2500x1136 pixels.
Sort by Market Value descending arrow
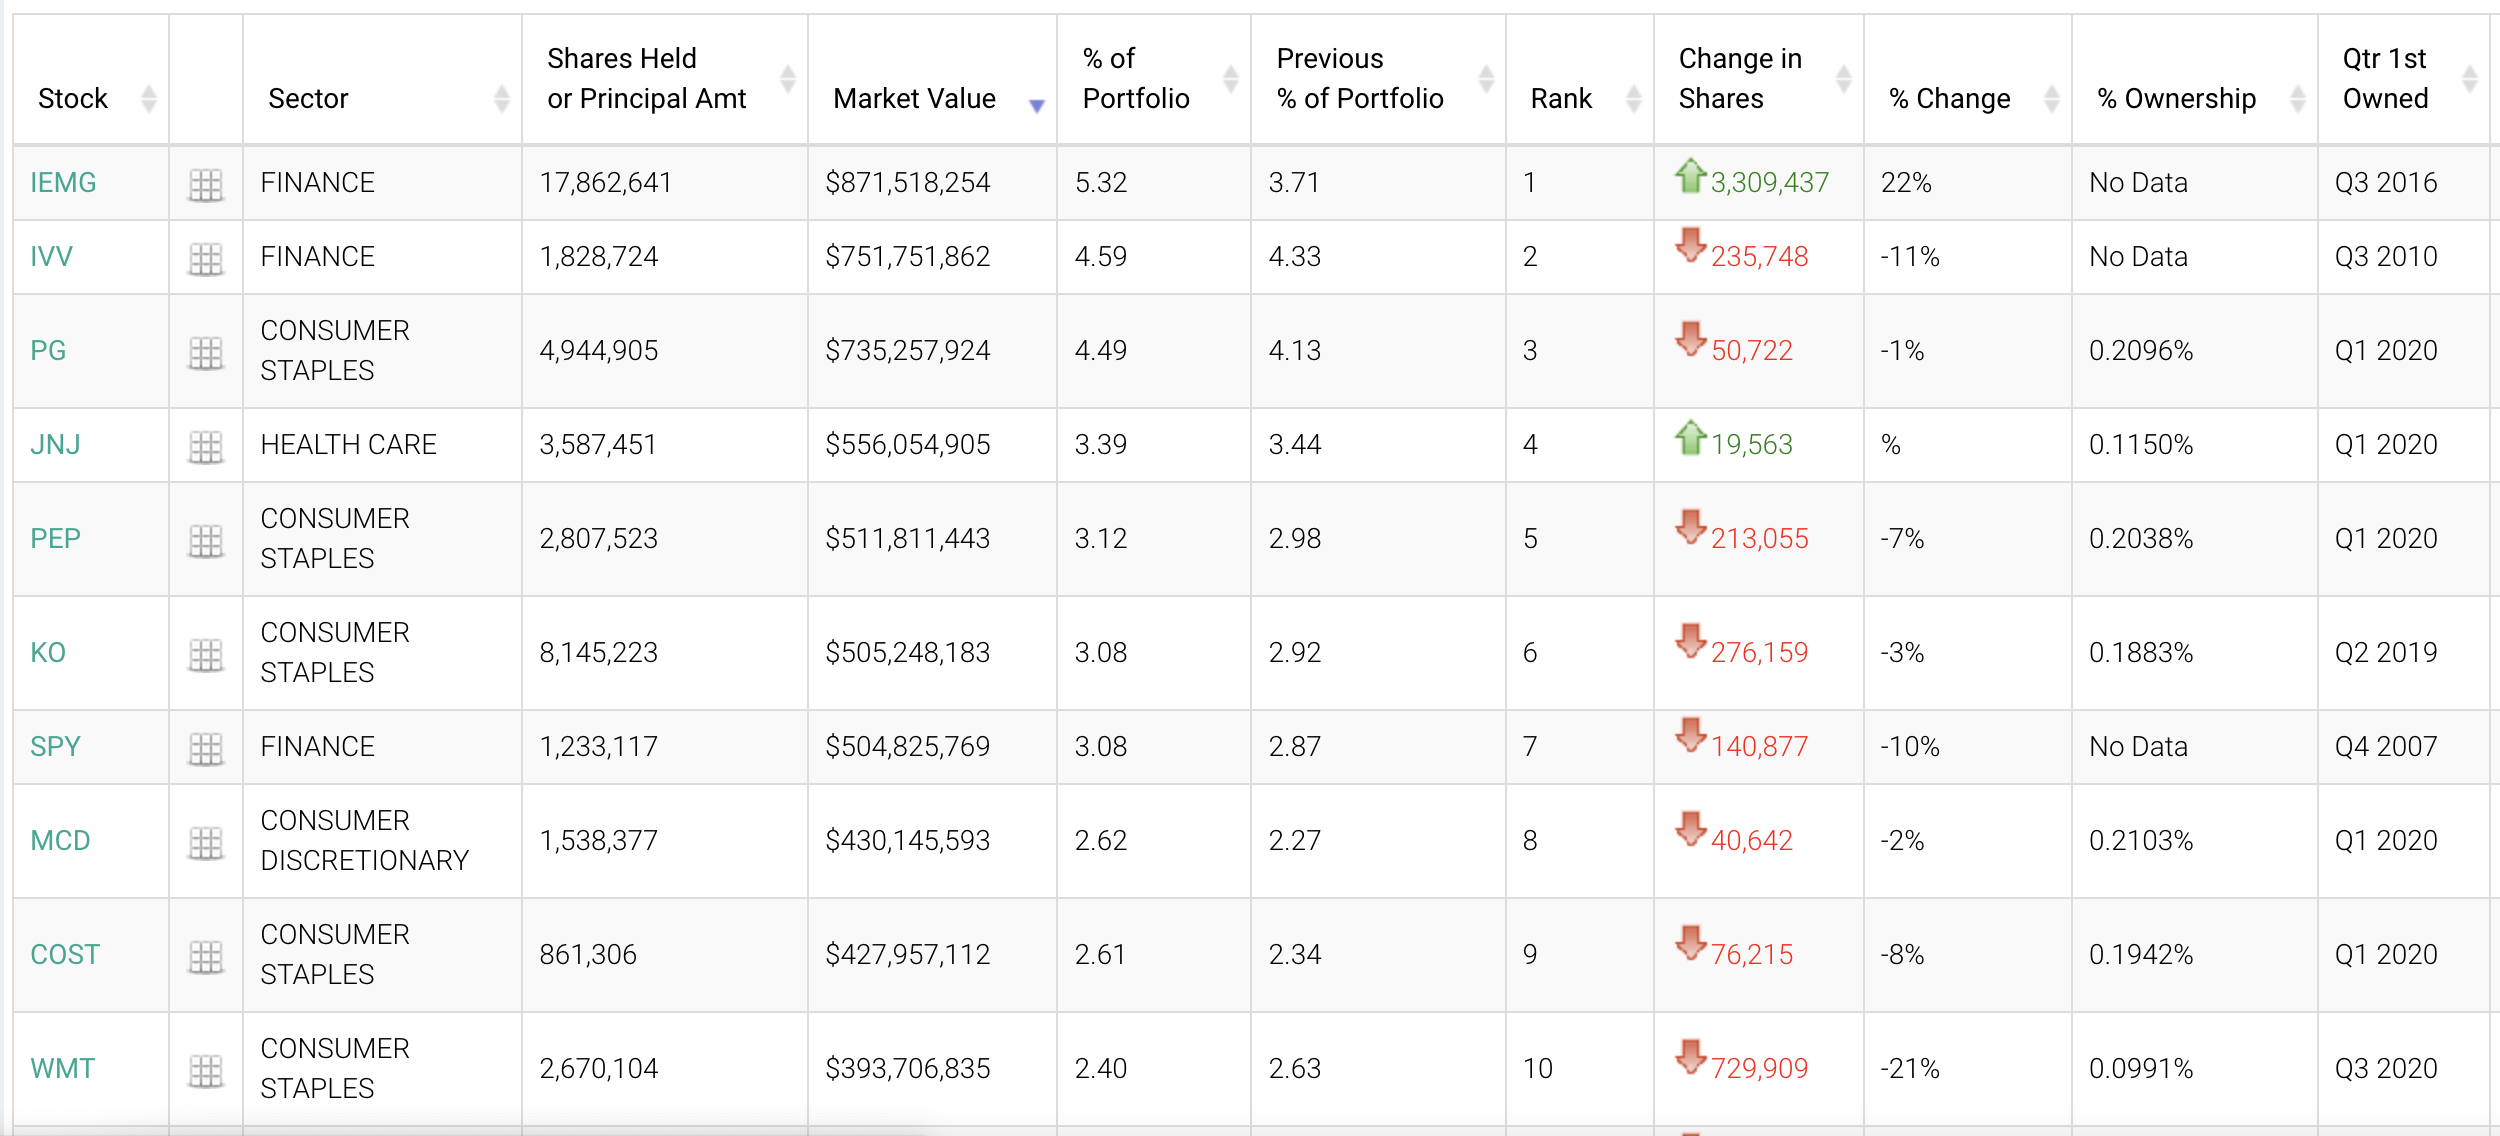click(x=1036, y=104)
